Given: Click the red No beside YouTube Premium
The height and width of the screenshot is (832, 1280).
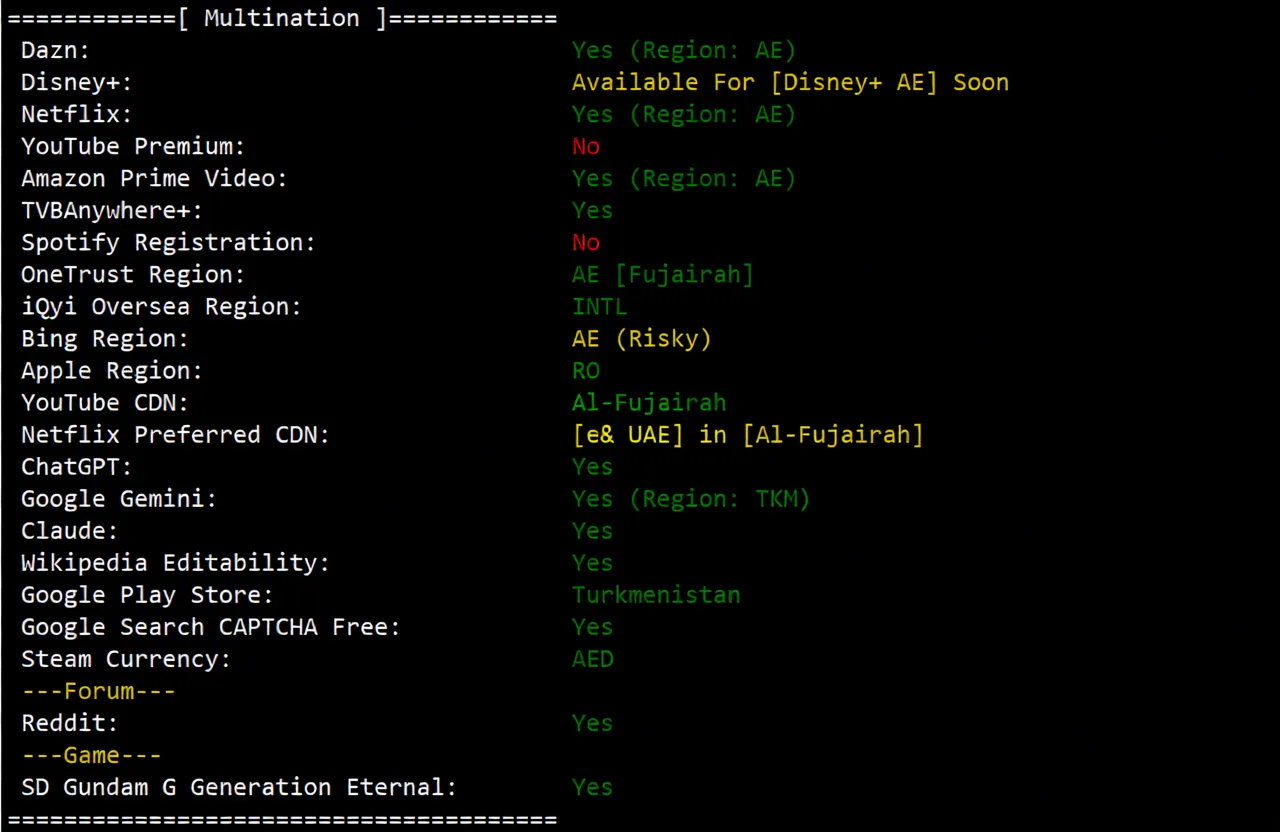Looking at the screenshot, I should pos(586,146).
